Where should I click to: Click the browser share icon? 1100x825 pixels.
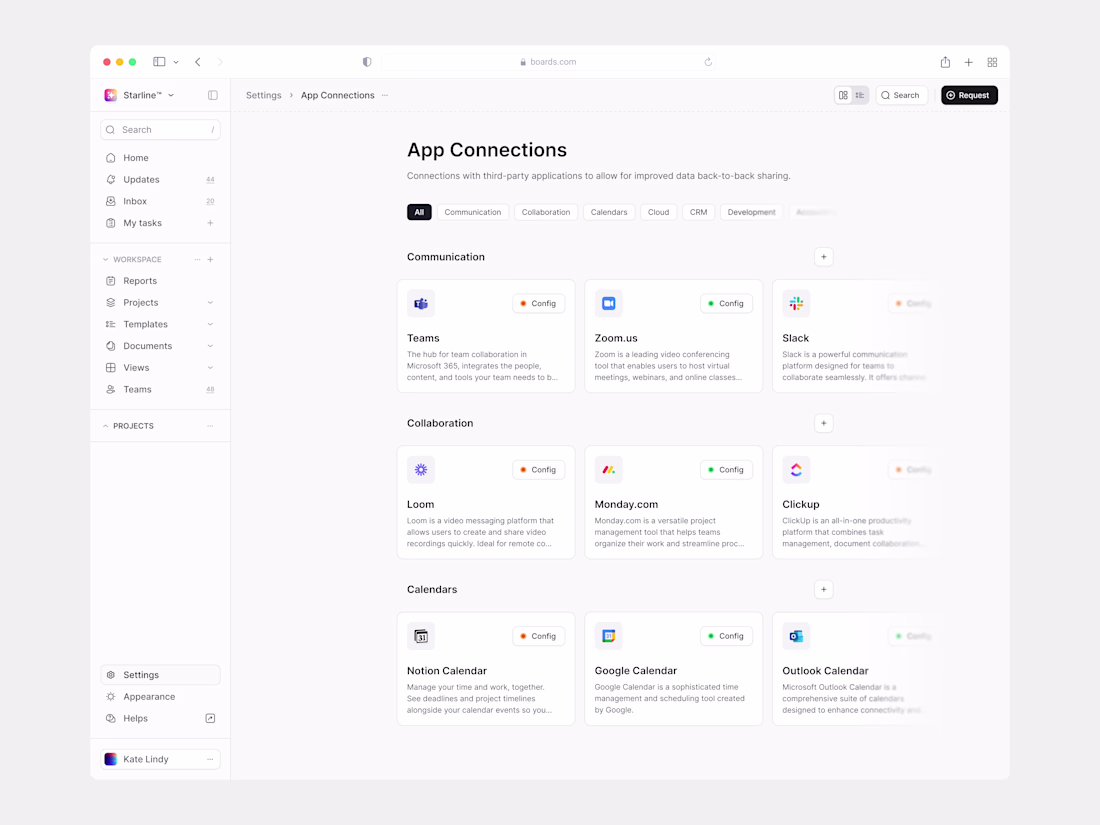[946, 62]
